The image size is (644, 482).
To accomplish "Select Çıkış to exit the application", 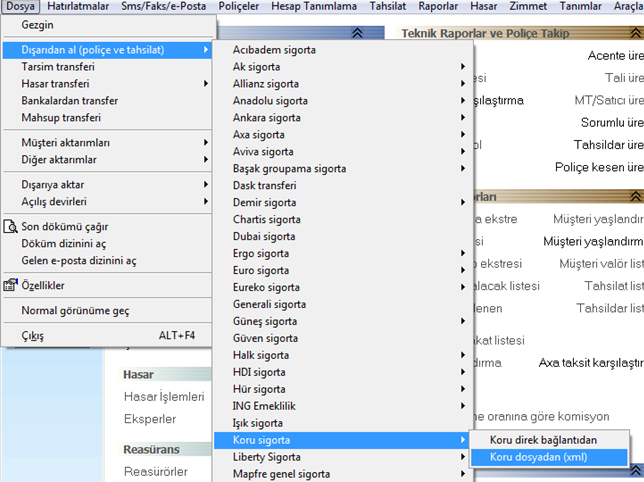I will point(33,336).
